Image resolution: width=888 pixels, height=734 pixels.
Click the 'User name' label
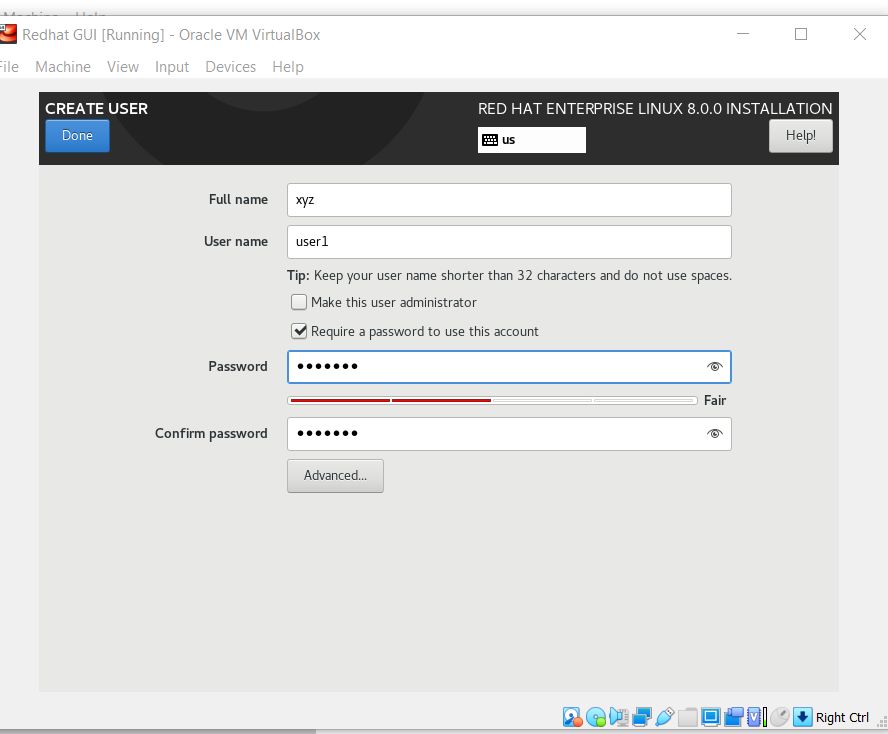pos(236,241)
